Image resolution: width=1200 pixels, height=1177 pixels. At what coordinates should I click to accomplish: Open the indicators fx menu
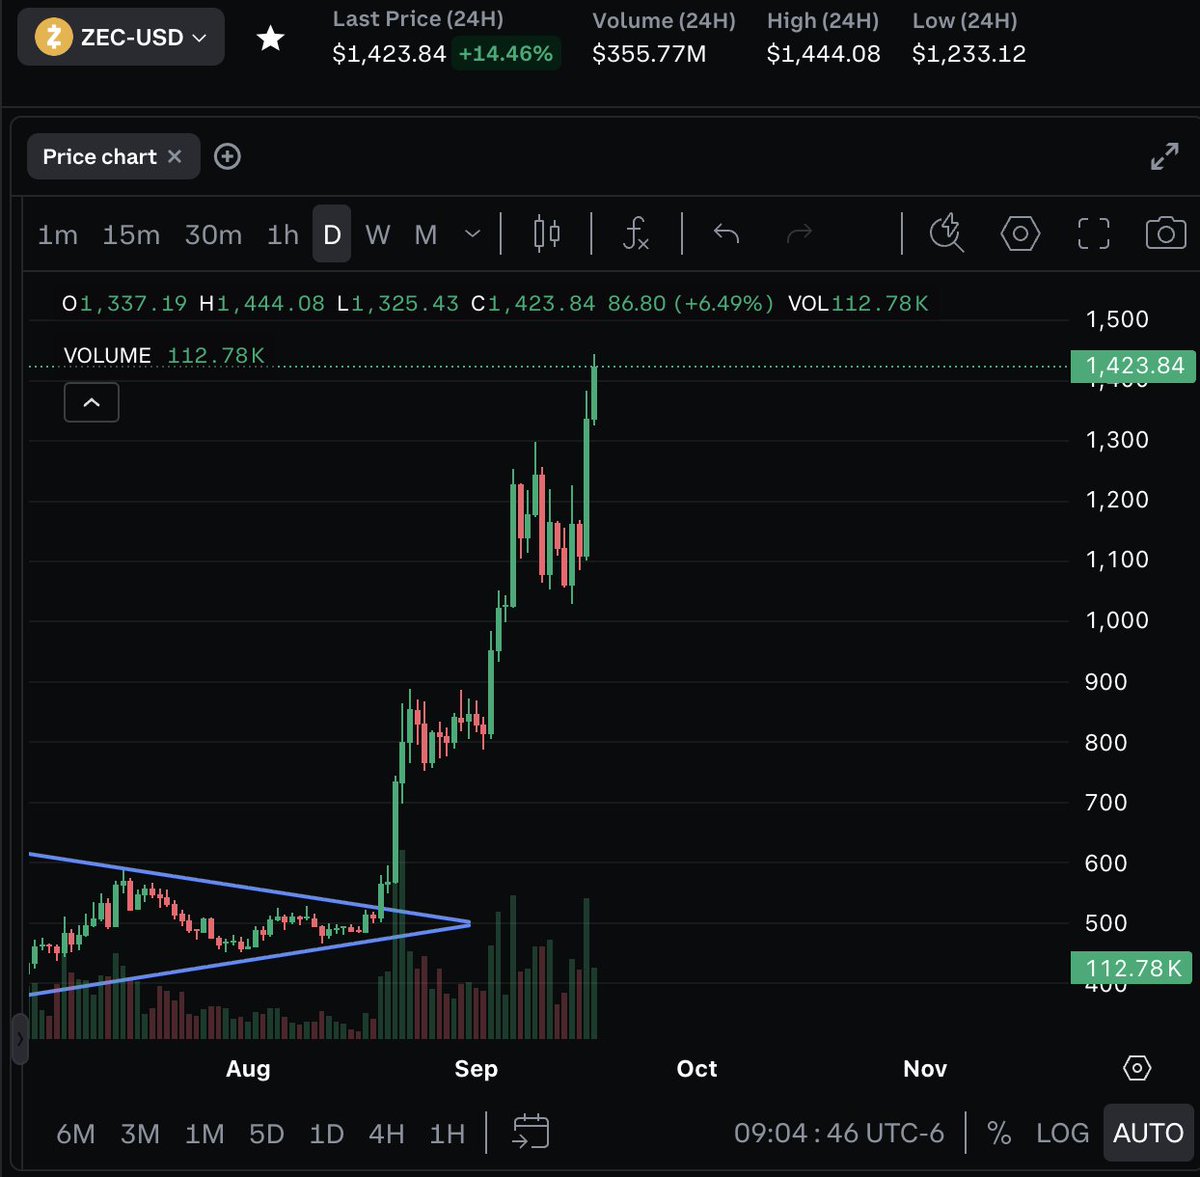pyautogui.click(x=636, y=233)
